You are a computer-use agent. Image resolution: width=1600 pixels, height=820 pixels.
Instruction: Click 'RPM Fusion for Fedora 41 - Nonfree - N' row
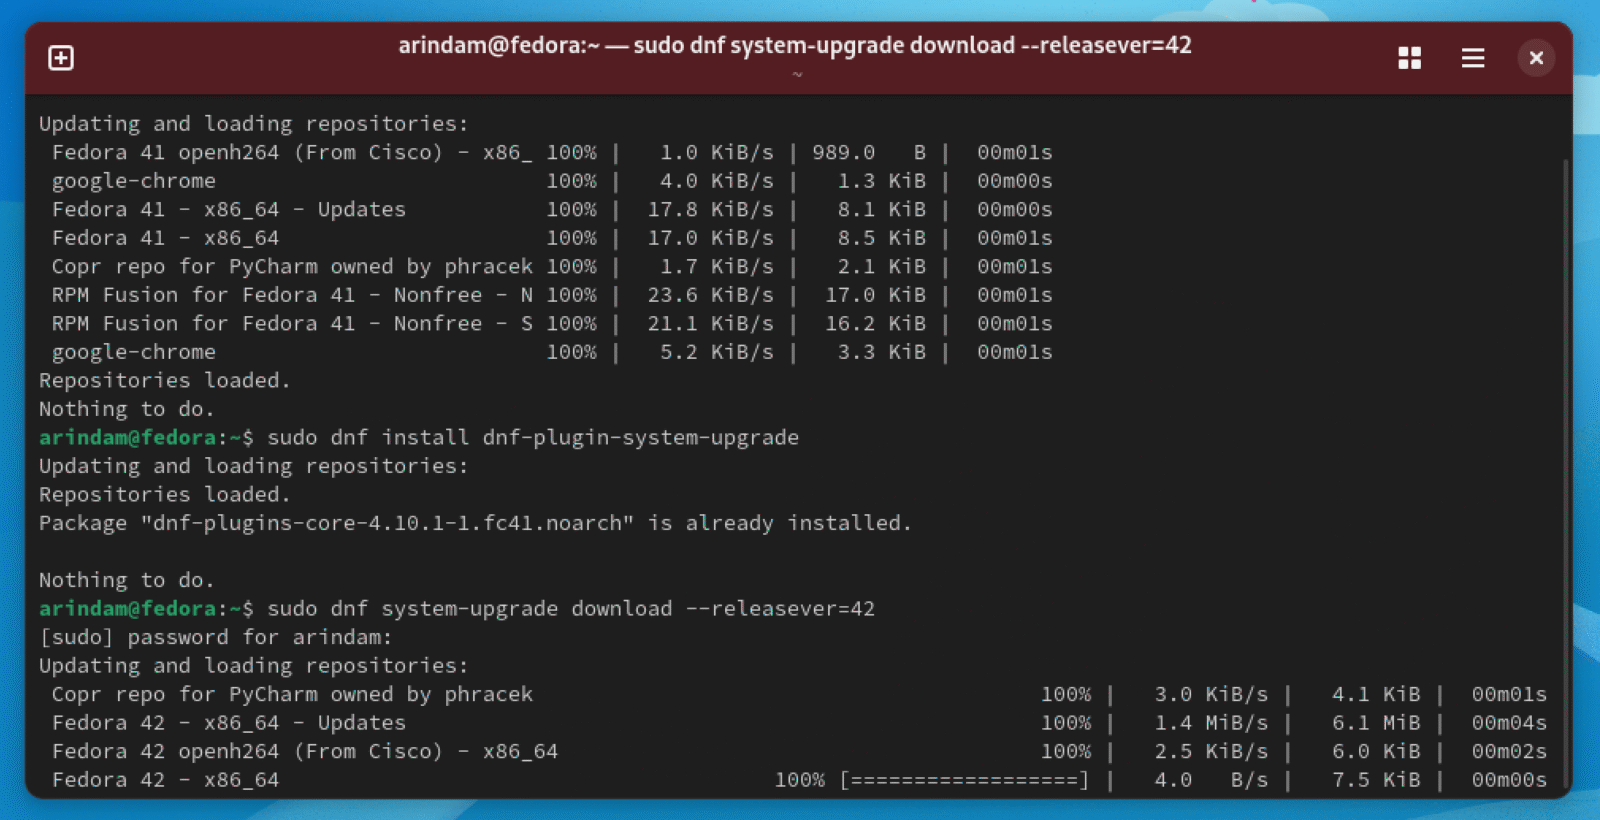[x=552, y=295]
